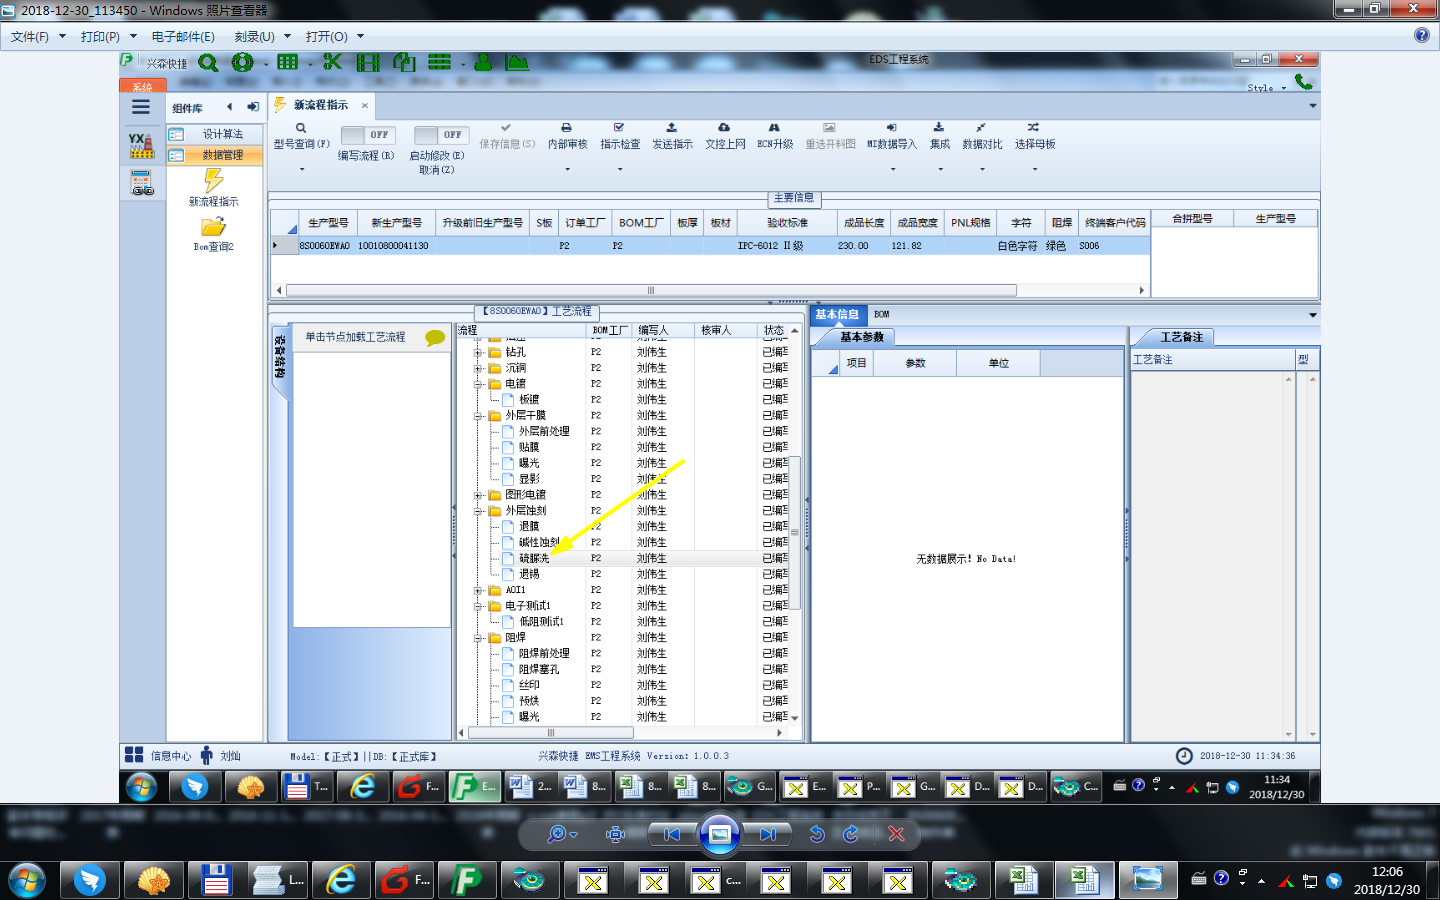Click the green lifebuoy icon in the top toolbar
1440x900 pixels.
coord(242,62)
